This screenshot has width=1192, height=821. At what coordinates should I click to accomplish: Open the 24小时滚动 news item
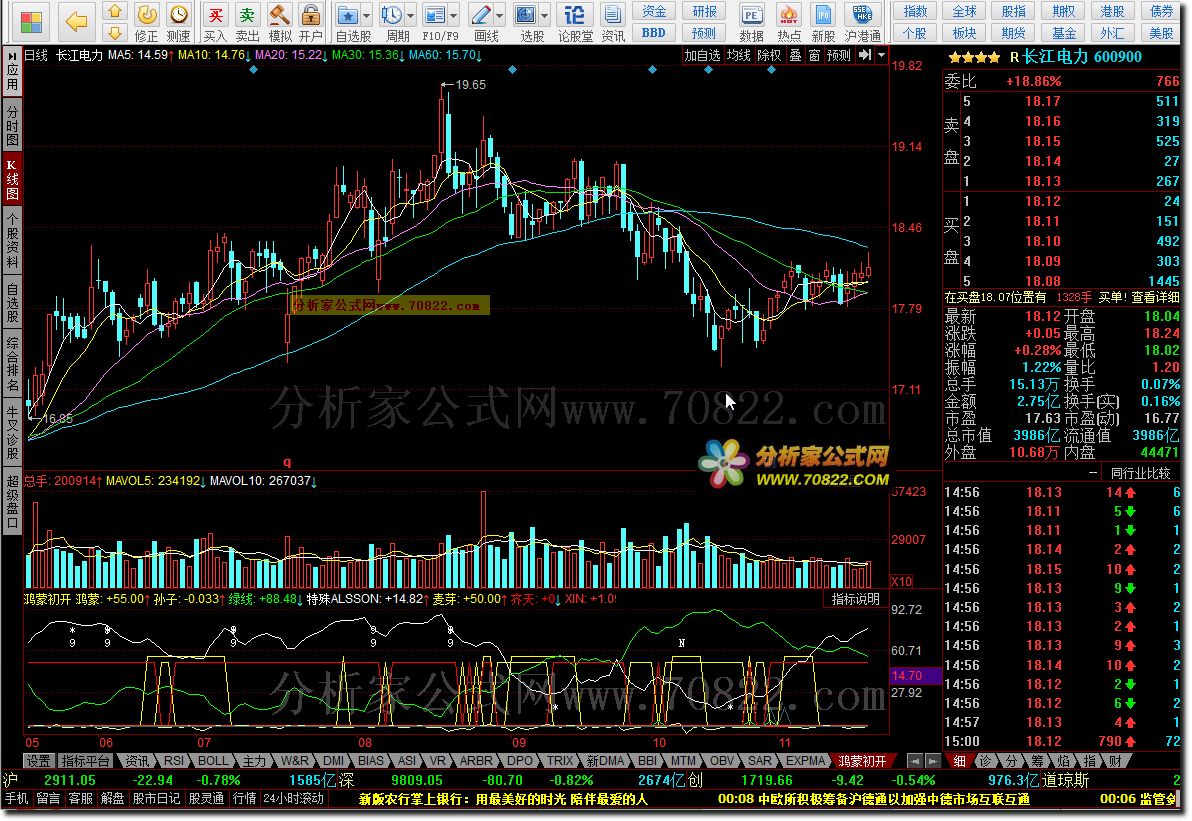point(293,798)
